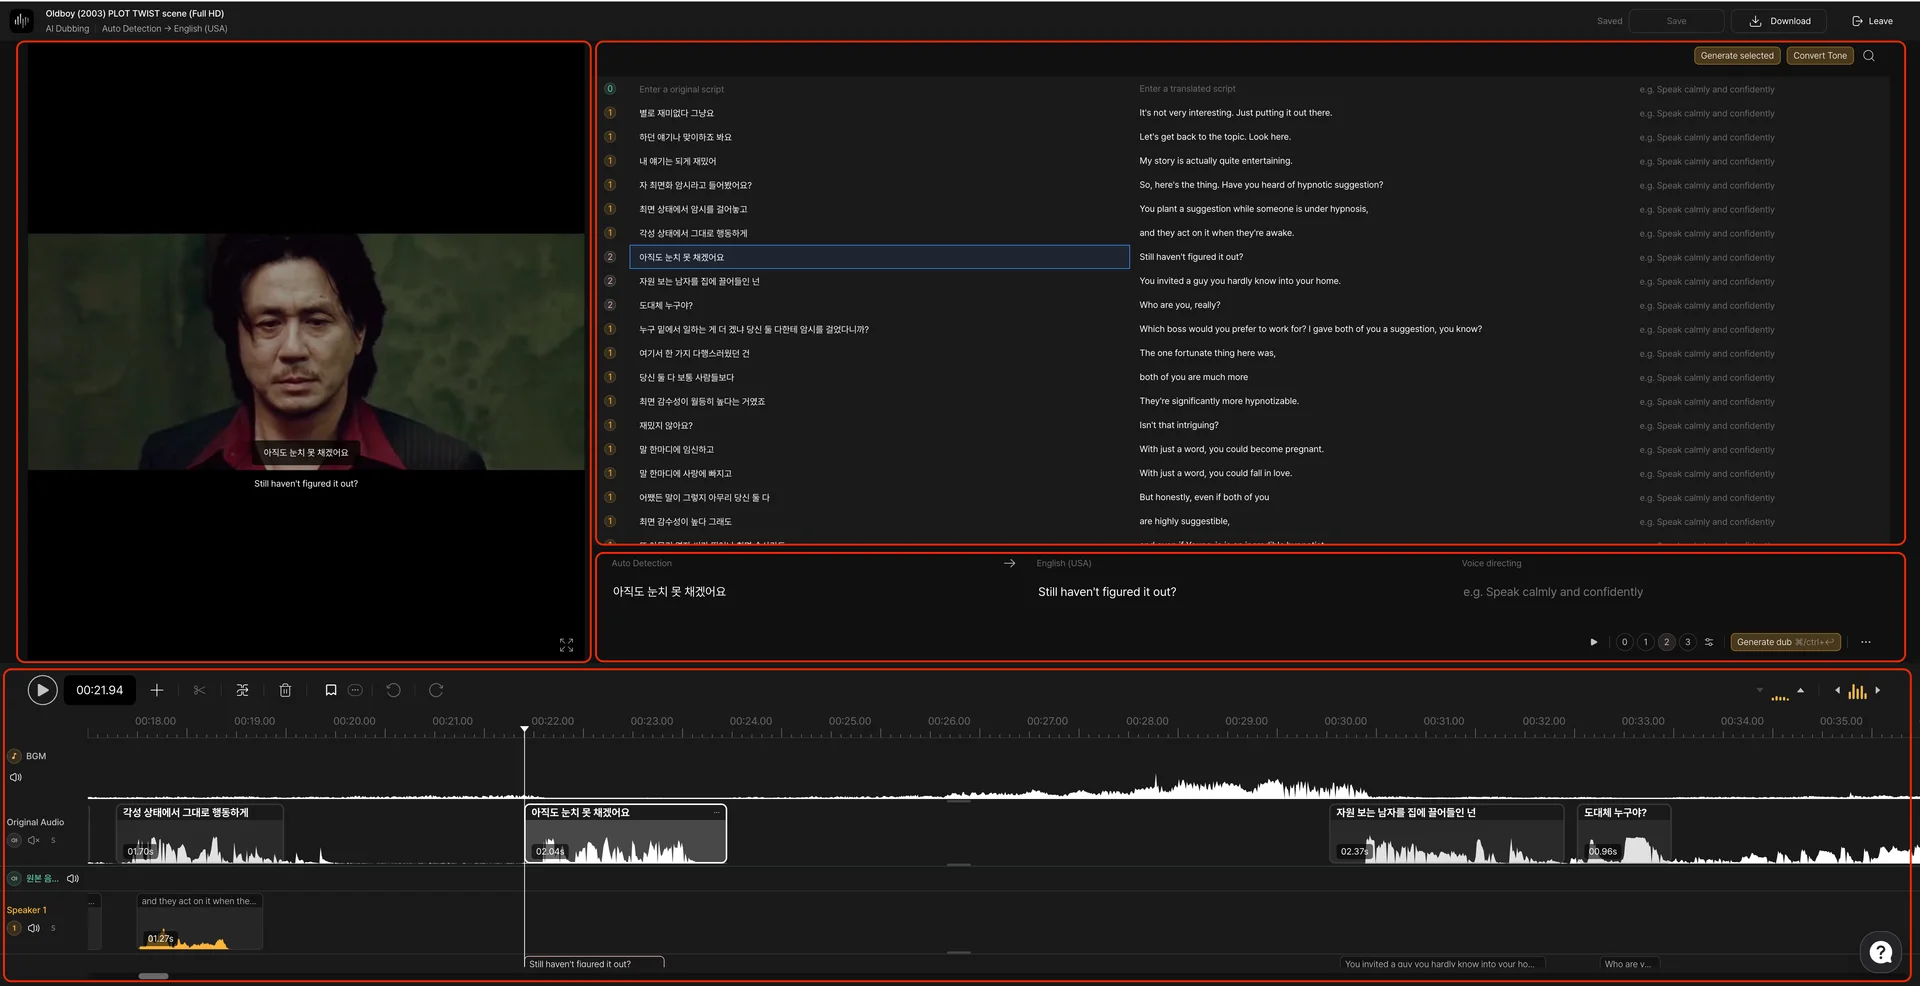Delete selected clip using the trash icon
The width and height of the screenshot is (1920, 986).
click(x=285, y=690)
